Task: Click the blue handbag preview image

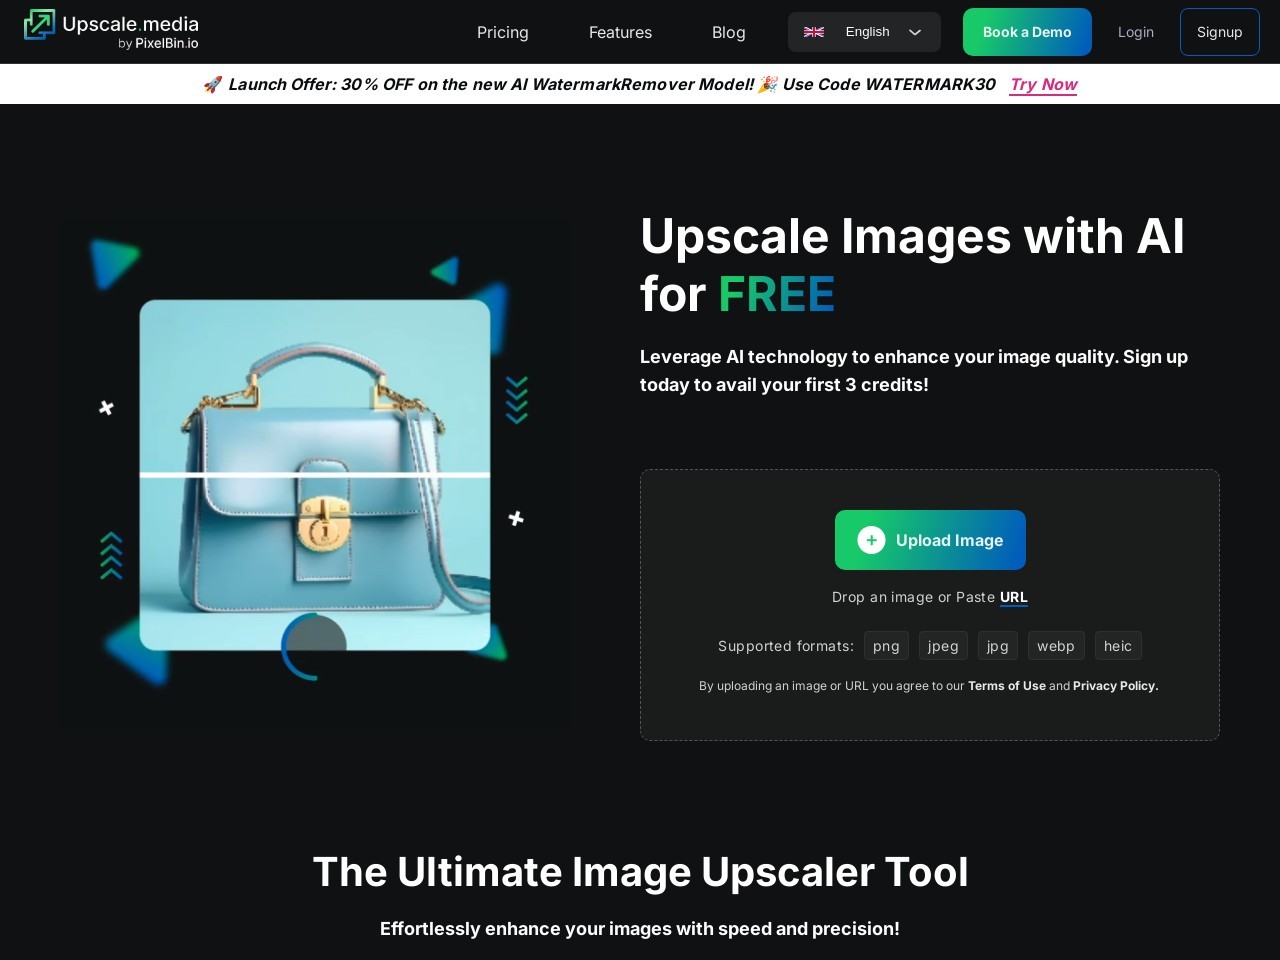Action: [315, 475]
